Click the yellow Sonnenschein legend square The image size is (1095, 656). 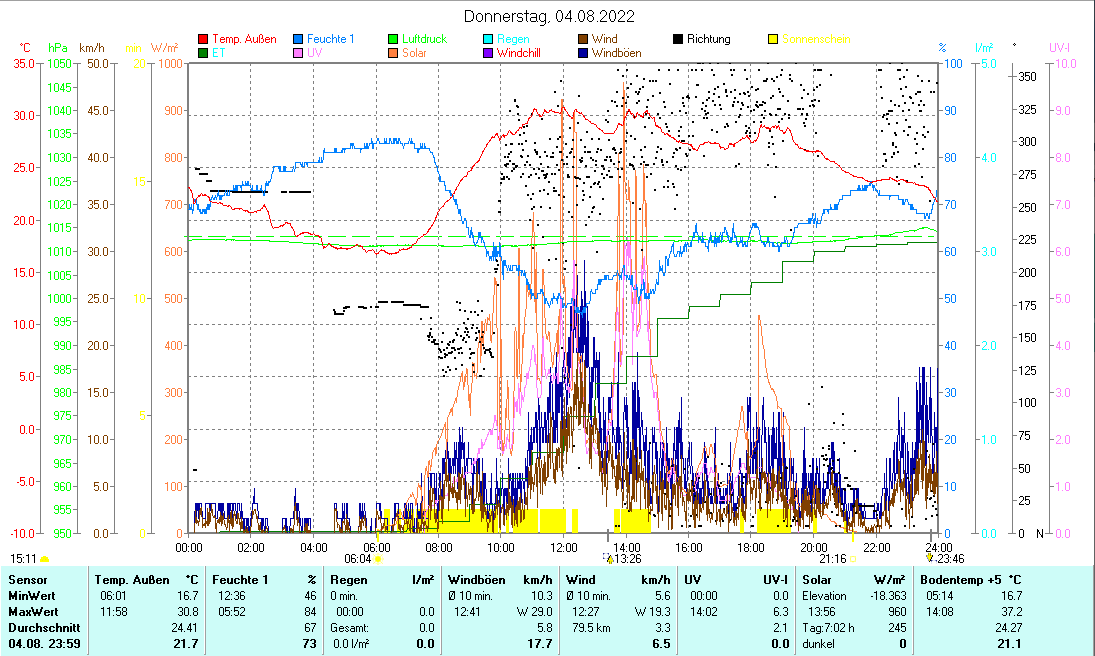(773, 39)
